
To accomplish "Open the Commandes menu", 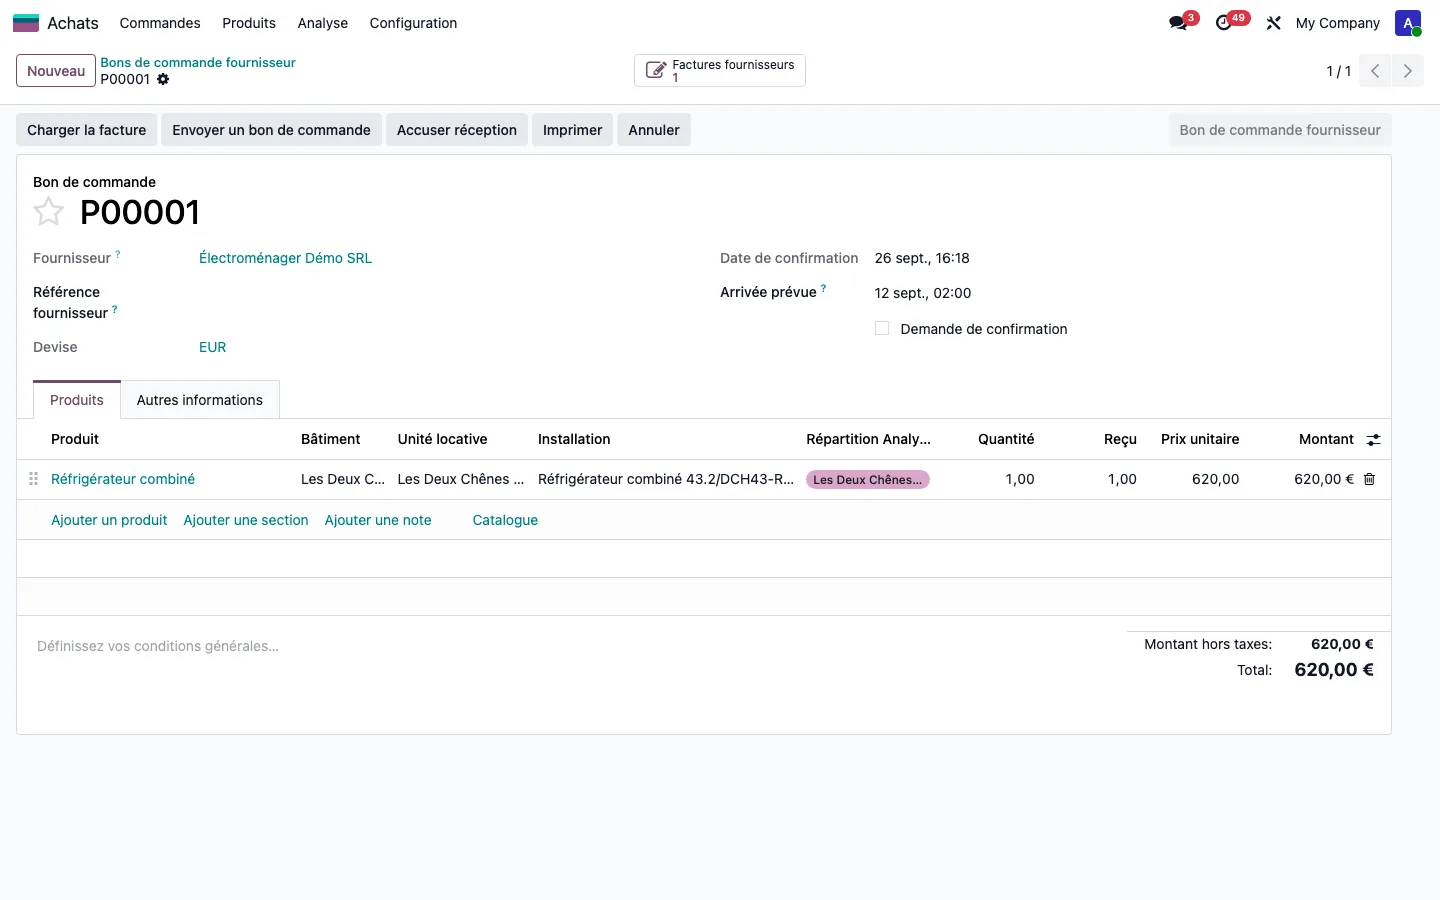I will tap(160, 23).
